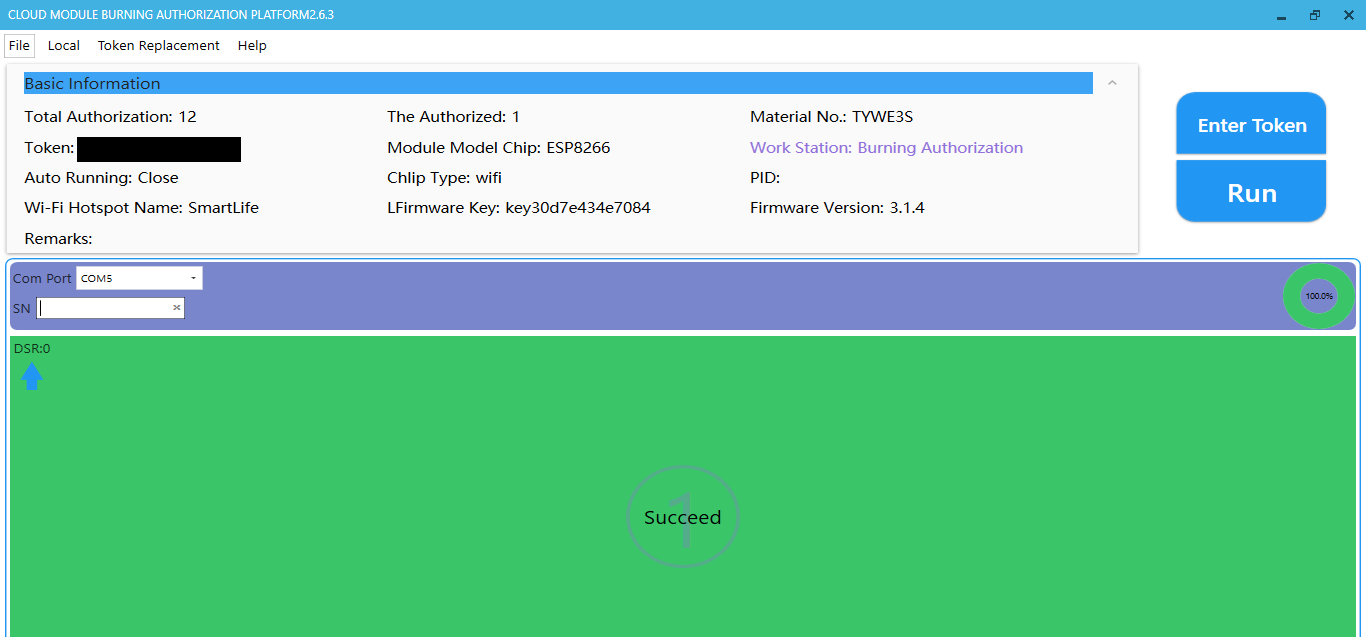
Task: Click the Basic Information header bar
Action: 557,83
